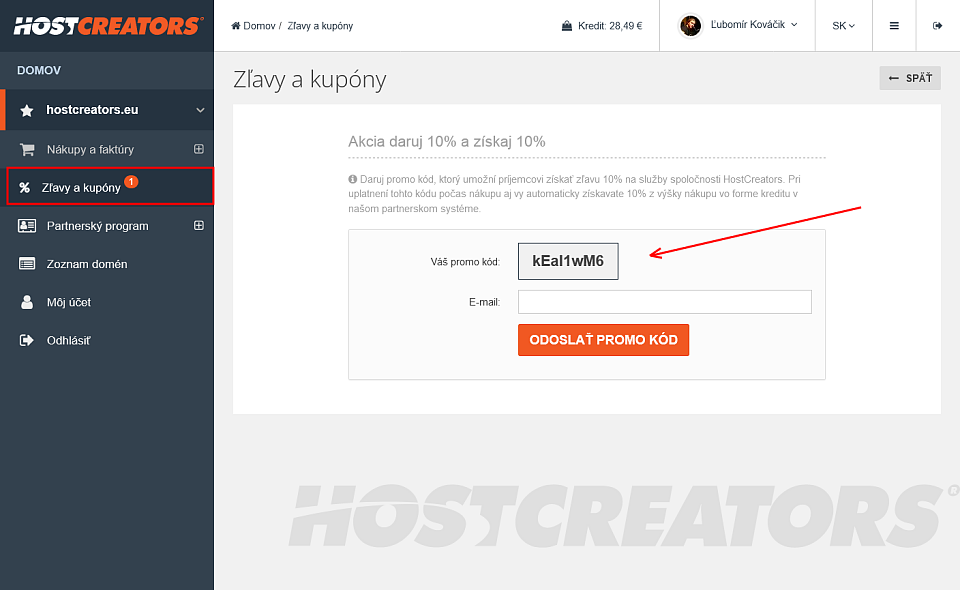Viewport: 960px width, 590px height.
Task: Click the 'Váš promo kód:' label
Action: [x=465, y=262]
